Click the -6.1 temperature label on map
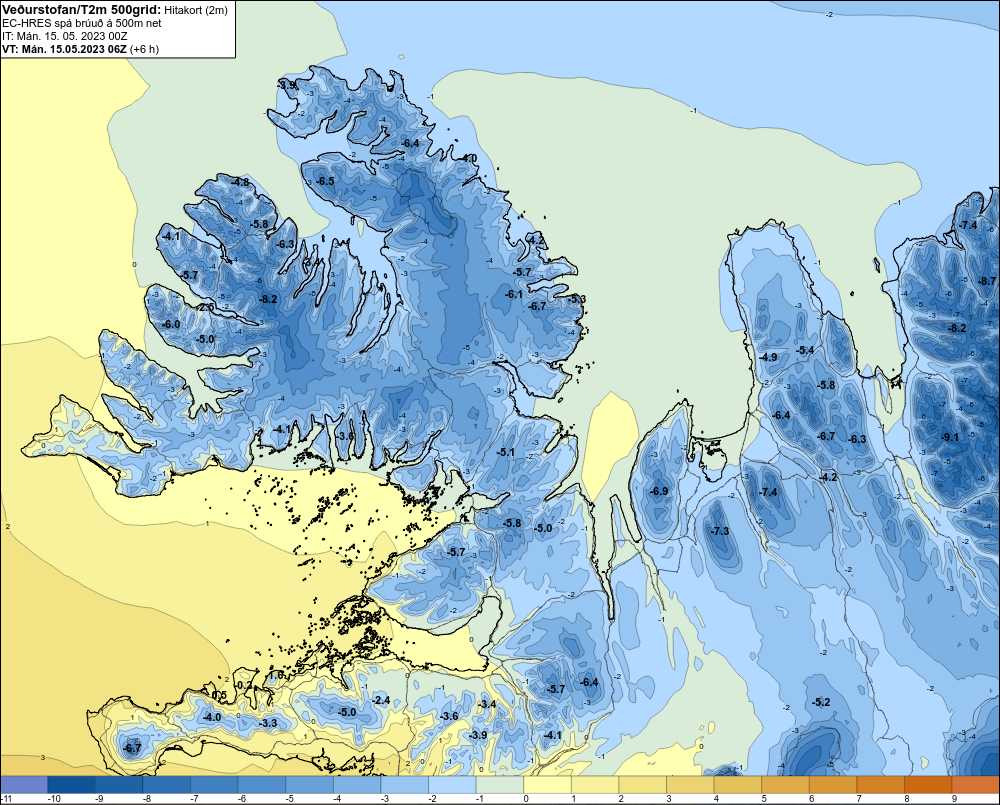Image resolution: width=1000 pixels, height=805 pixels. tap(514, 294)
